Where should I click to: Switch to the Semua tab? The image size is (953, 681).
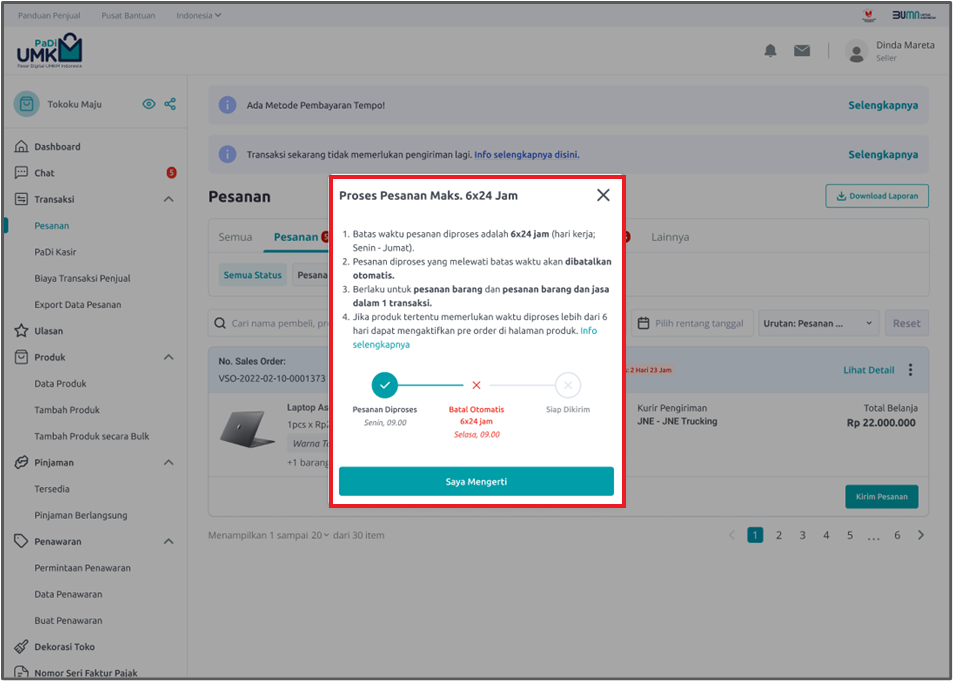tap(235, 237)
